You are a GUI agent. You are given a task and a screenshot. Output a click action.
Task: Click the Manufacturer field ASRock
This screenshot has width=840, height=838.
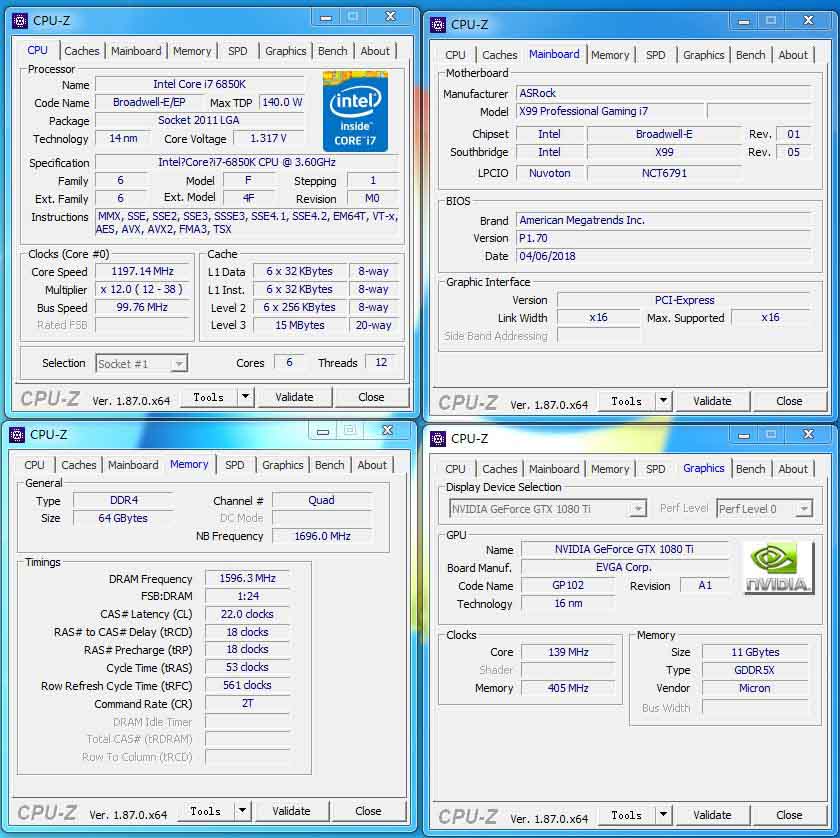point(663,93)
